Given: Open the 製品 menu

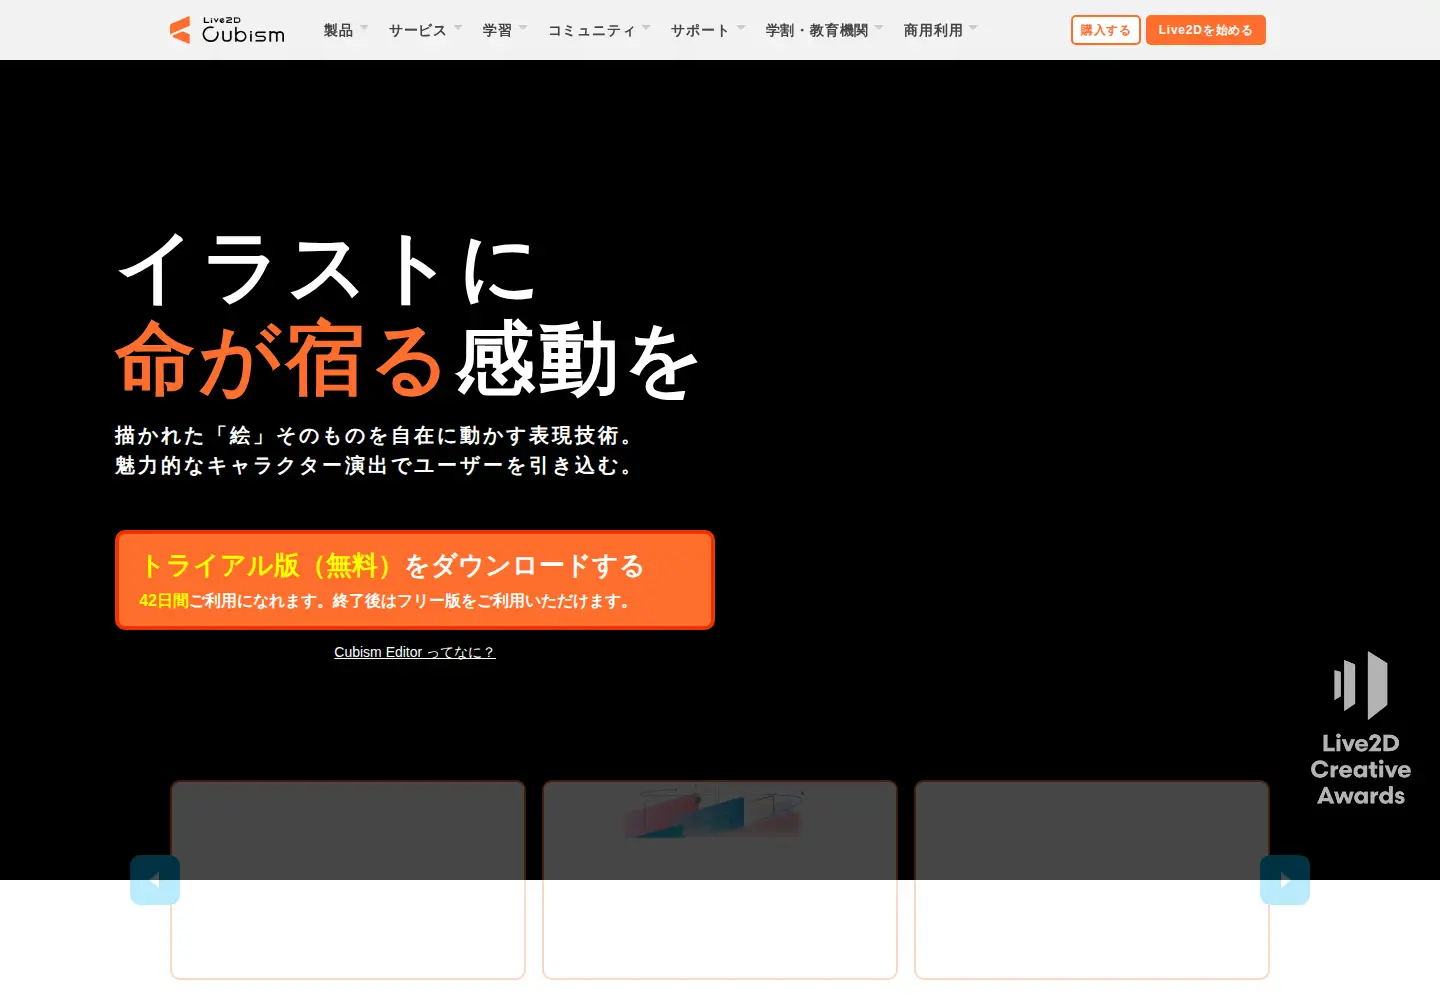Looking at the screenshot, I should click(345, 30).
